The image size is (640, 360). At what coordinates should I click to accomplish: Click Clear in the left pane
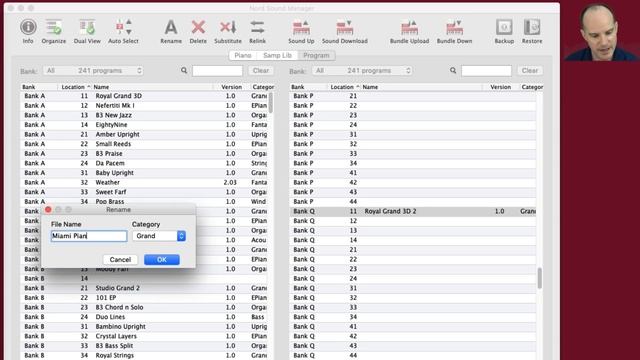pos(261,71)
